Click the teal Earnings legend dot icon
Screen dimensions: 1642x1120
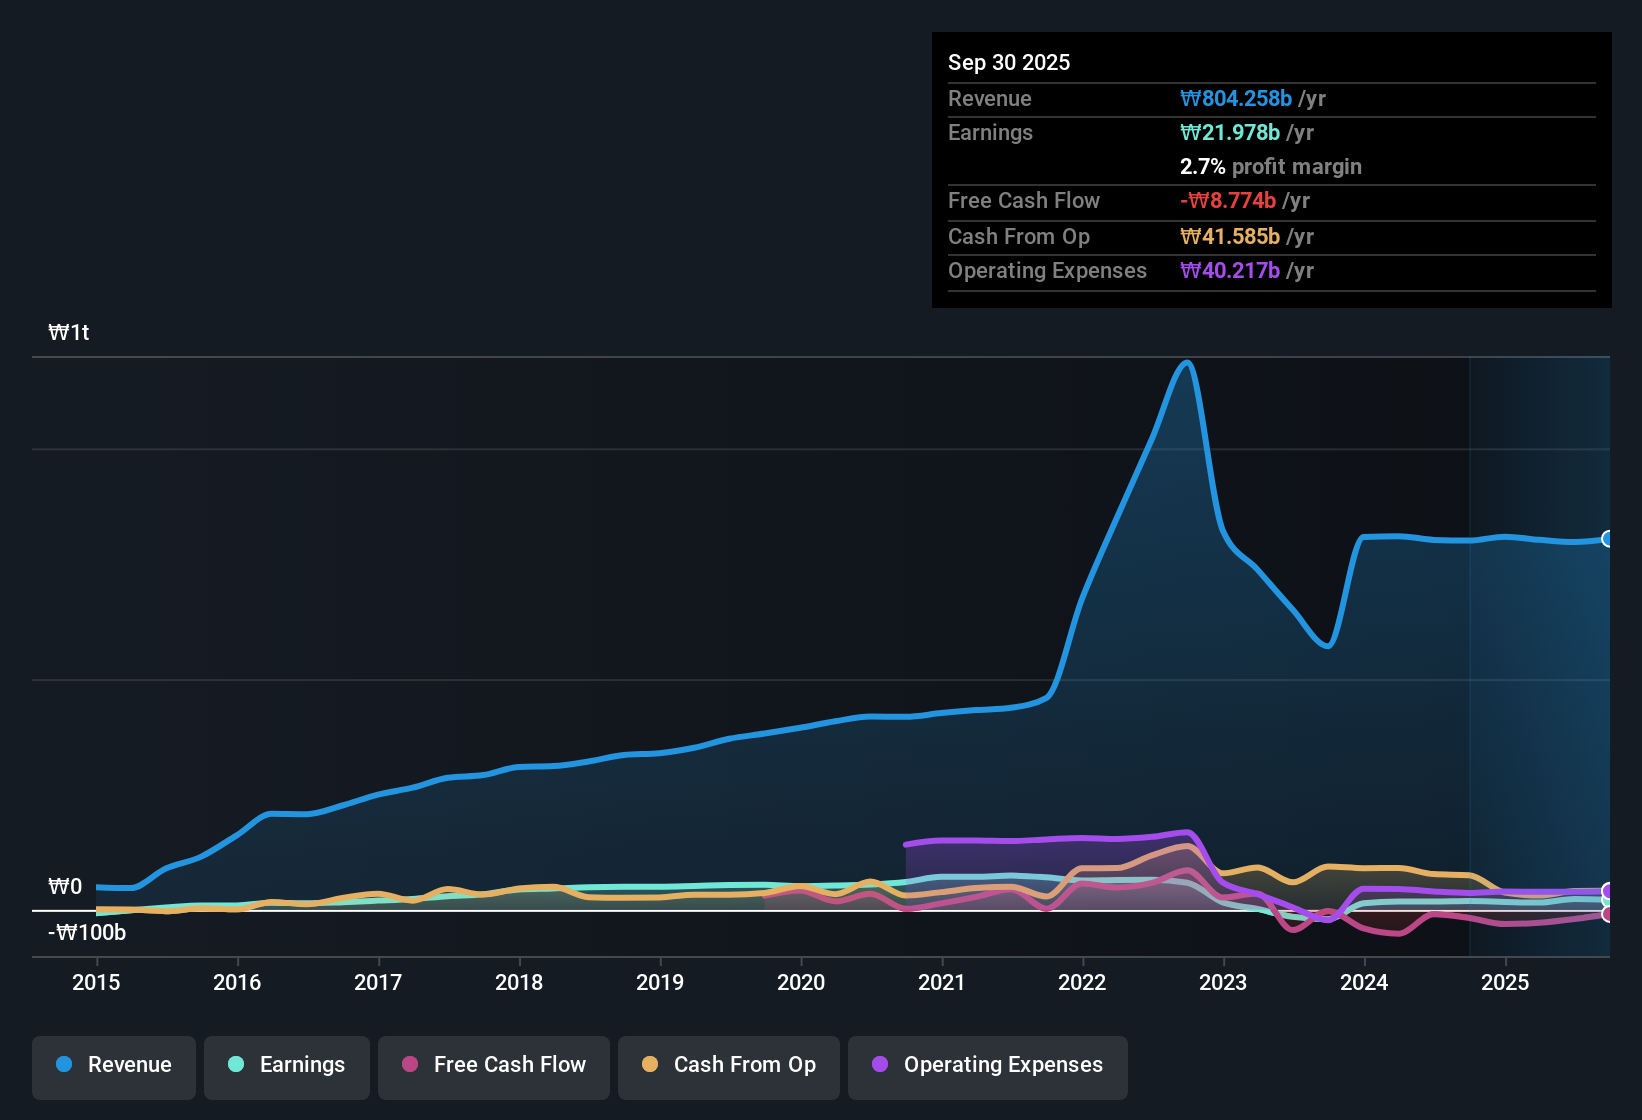click(236, 1065)
